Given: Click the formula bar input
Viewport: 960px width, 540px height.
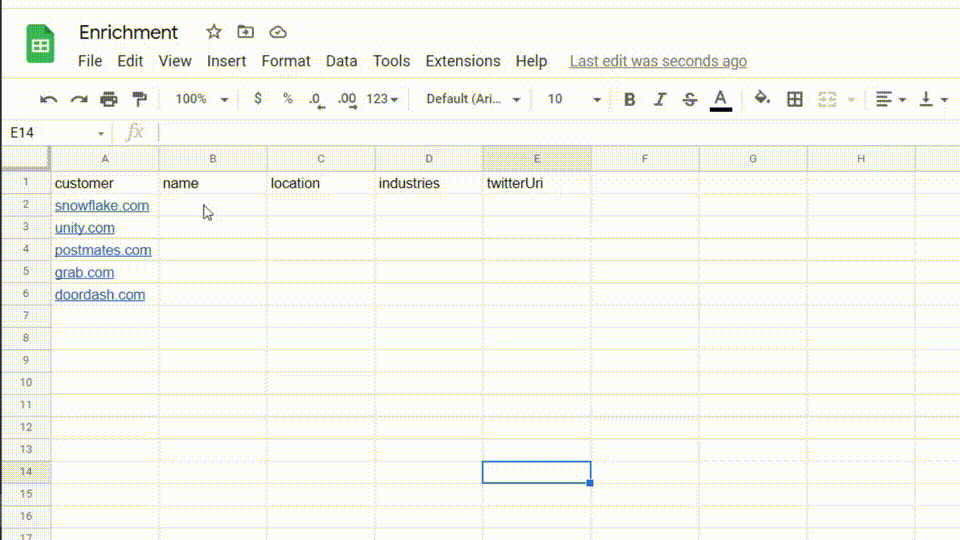Looking at the screenshot, I should (x=557, y=133).
